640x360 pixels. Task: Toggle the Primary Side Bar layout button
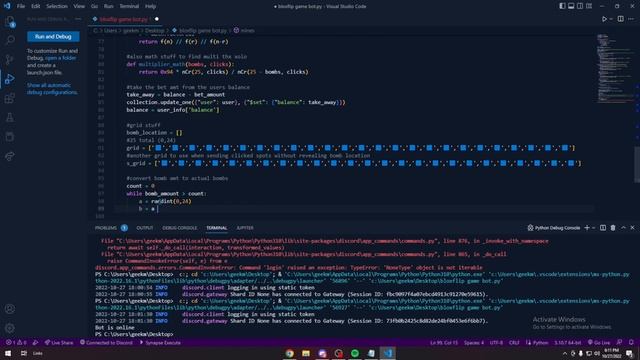click(562, 6)
